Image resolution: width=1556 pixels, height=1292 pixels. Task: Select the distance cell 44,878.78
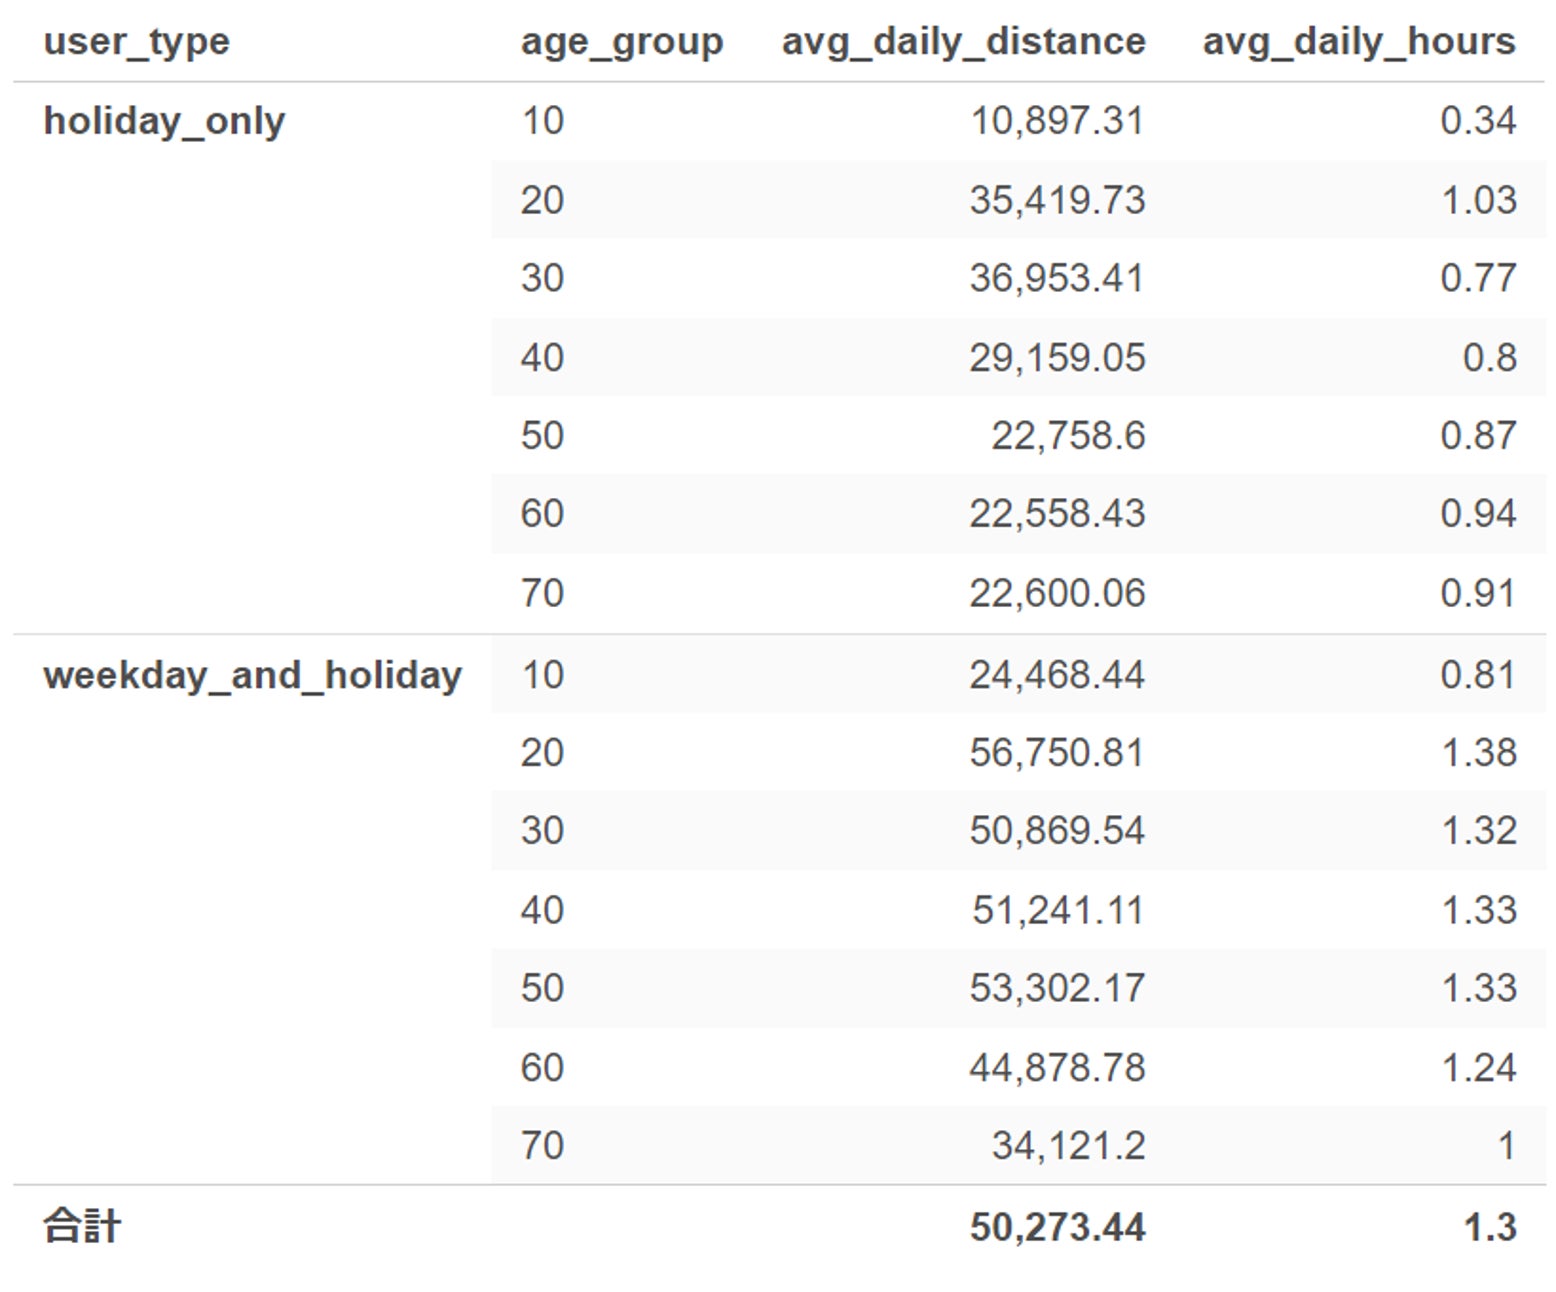[x=1056, y=1068]
